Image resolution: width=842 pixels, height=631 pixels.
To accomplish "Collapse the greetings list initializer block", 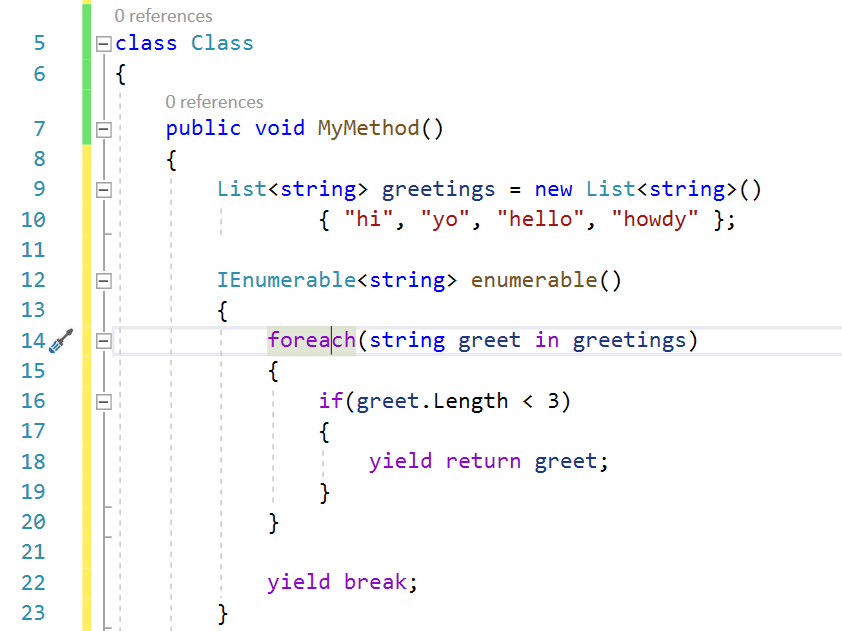I will 103,188.
